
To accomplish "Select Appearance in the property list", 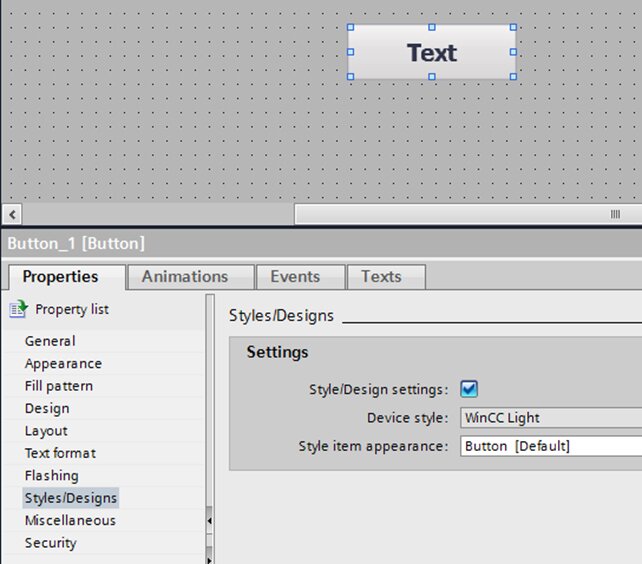I will coord(63,363).
